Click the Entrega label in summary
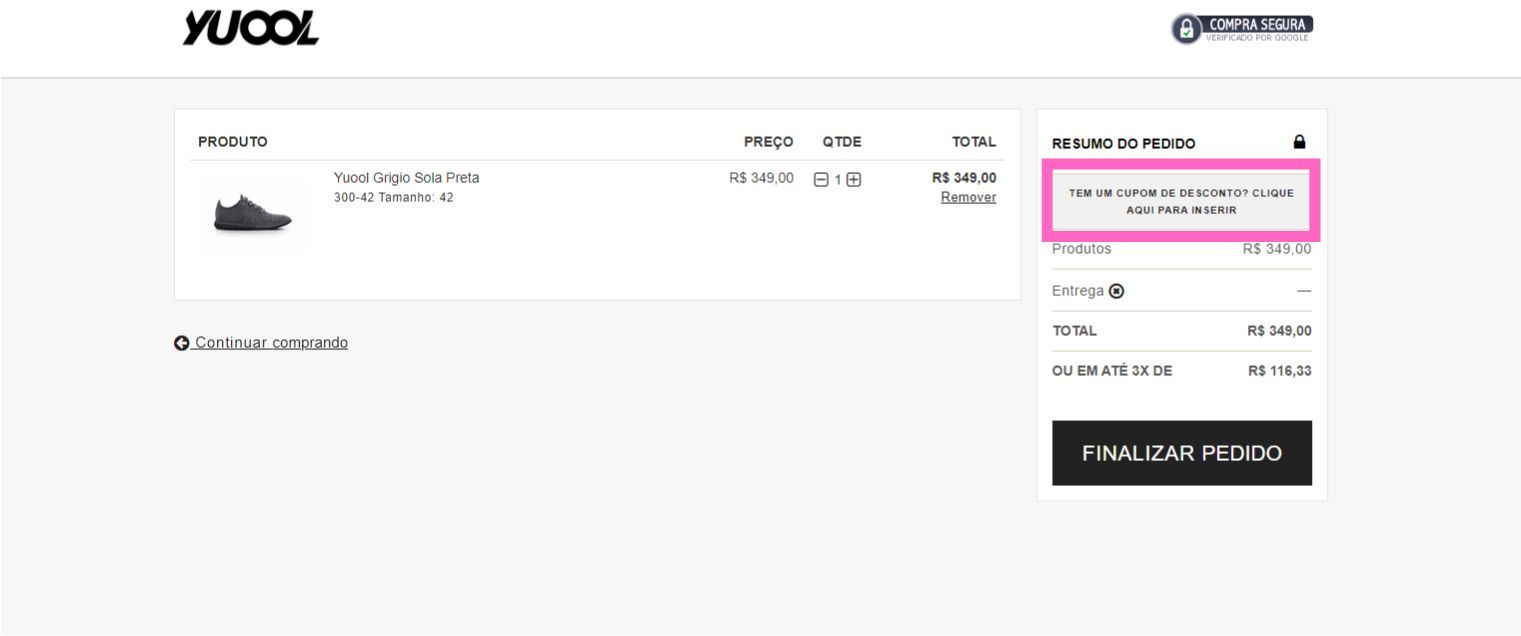Viewport: 1521px width, 636px height. [x=1078, y=291]
